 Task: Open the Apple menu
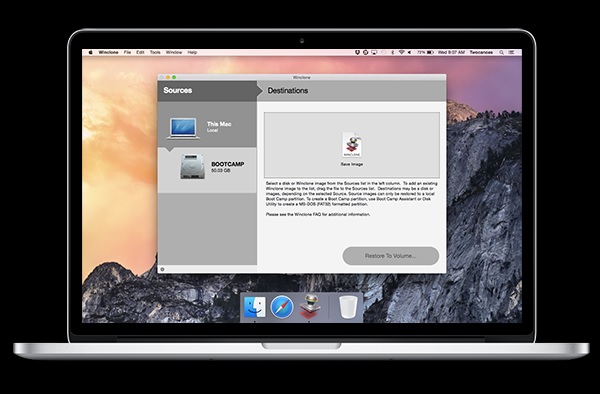[91, 52]
